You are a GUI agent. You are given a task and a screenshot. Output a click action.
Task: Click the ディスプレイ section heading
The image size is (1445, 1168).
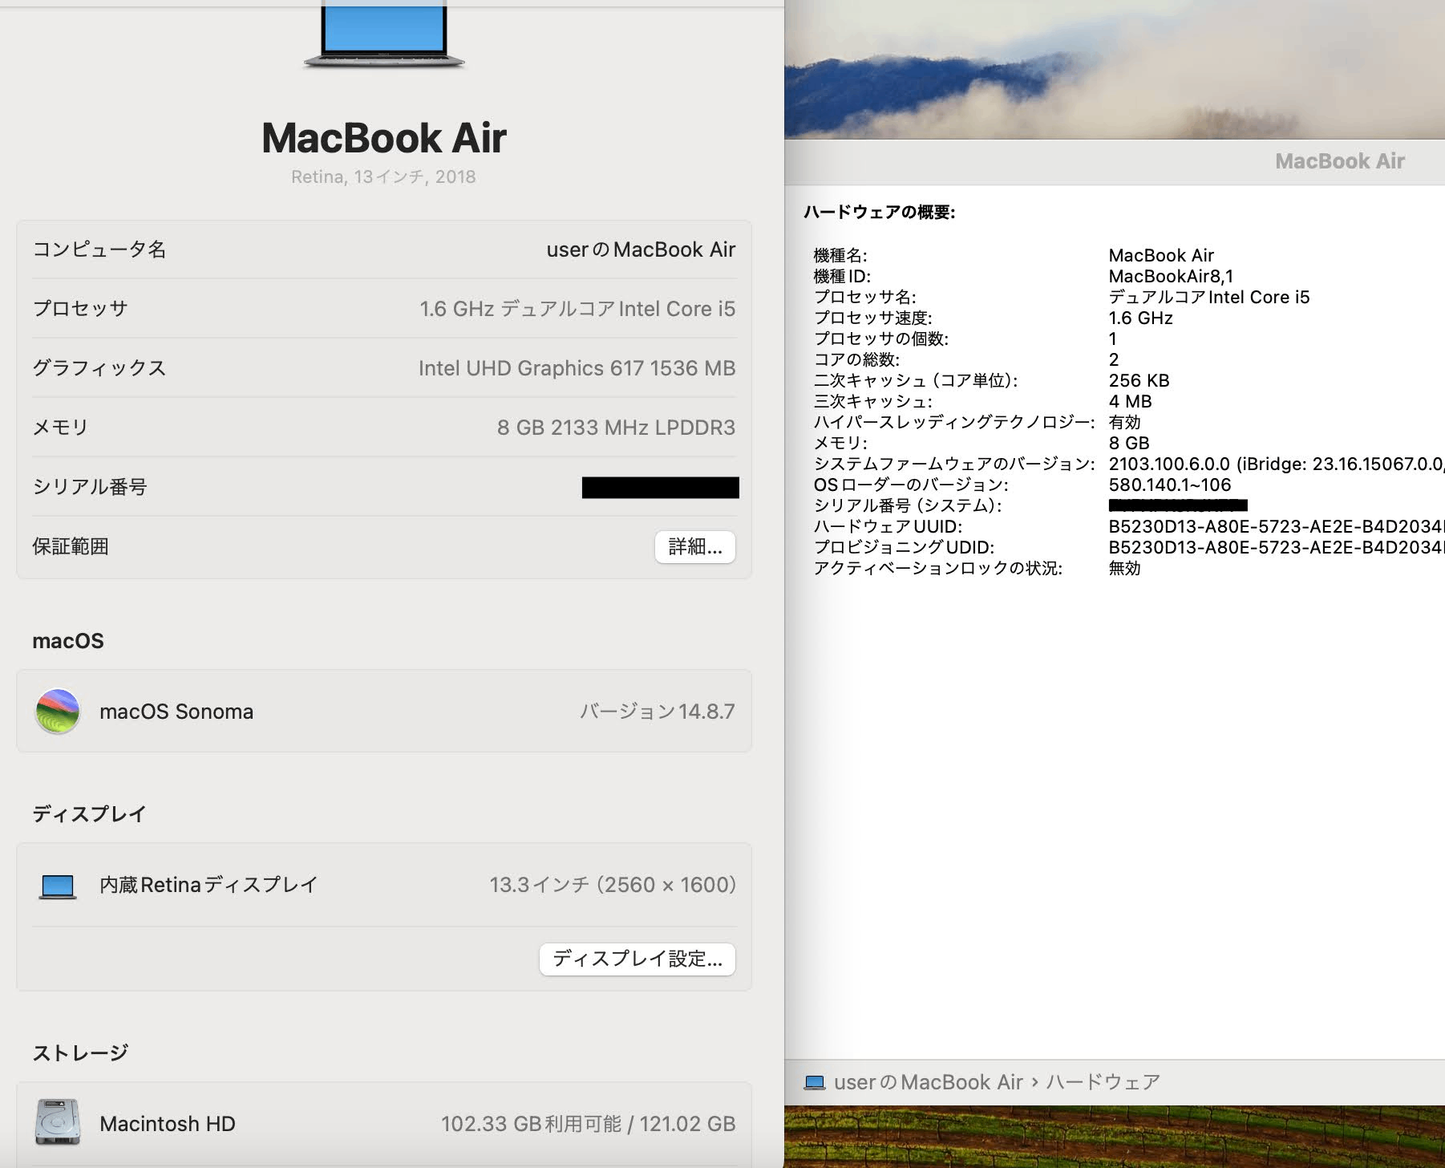89,814
